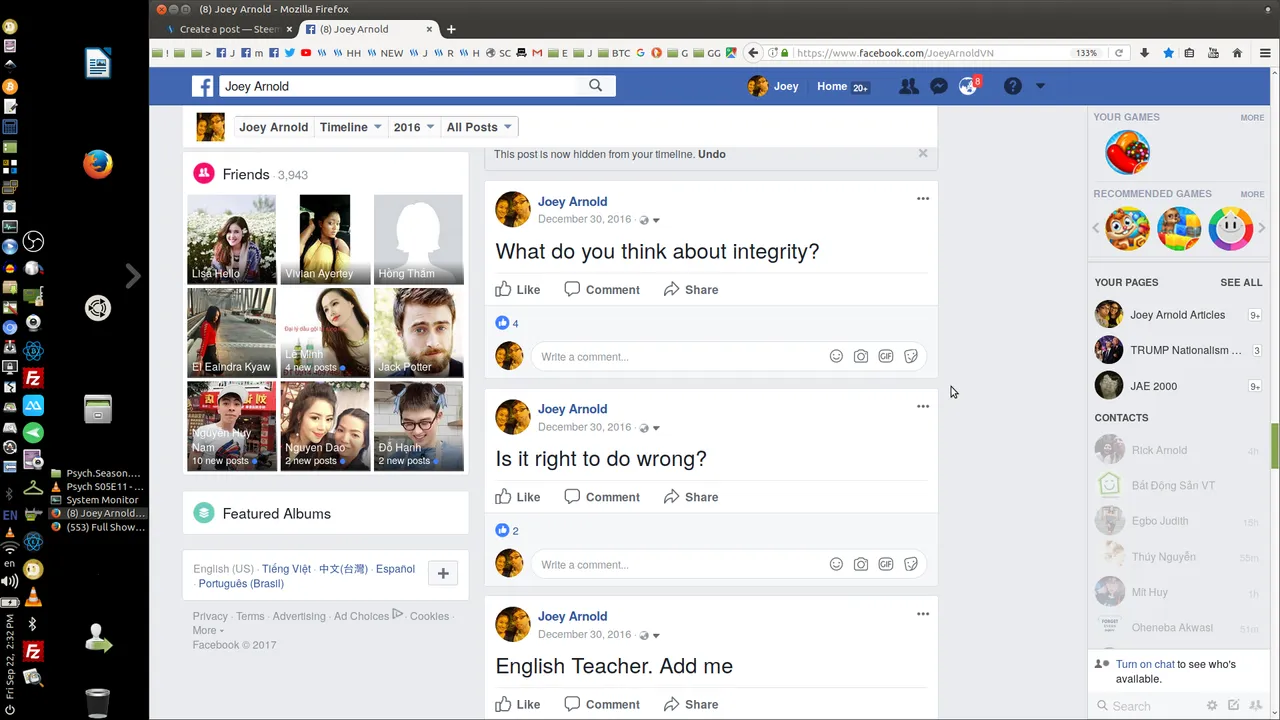Open Firefox hamburger menu

(x=1265, y=53)
